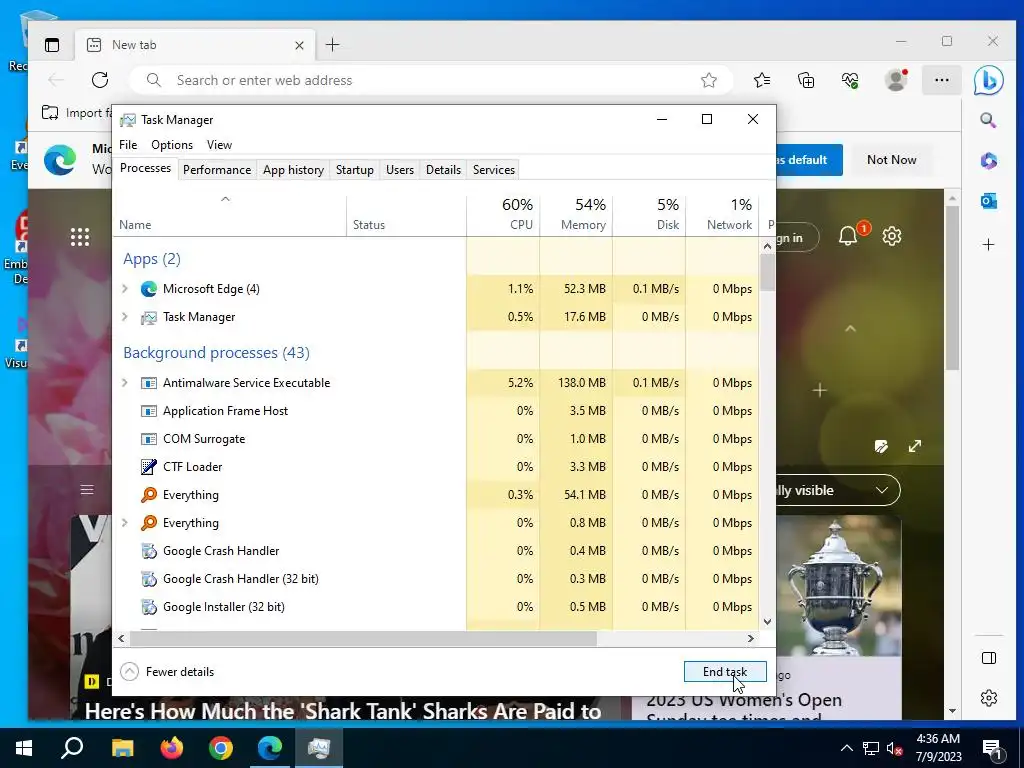The image size is (1024, 768).
Task: Add a sidebar app with plus icon
Action: [988, 245]
